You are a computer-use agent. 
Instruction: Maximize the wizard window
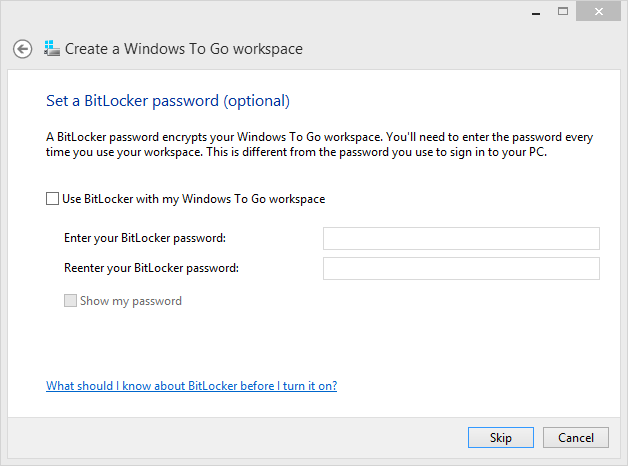coord(563,12)
